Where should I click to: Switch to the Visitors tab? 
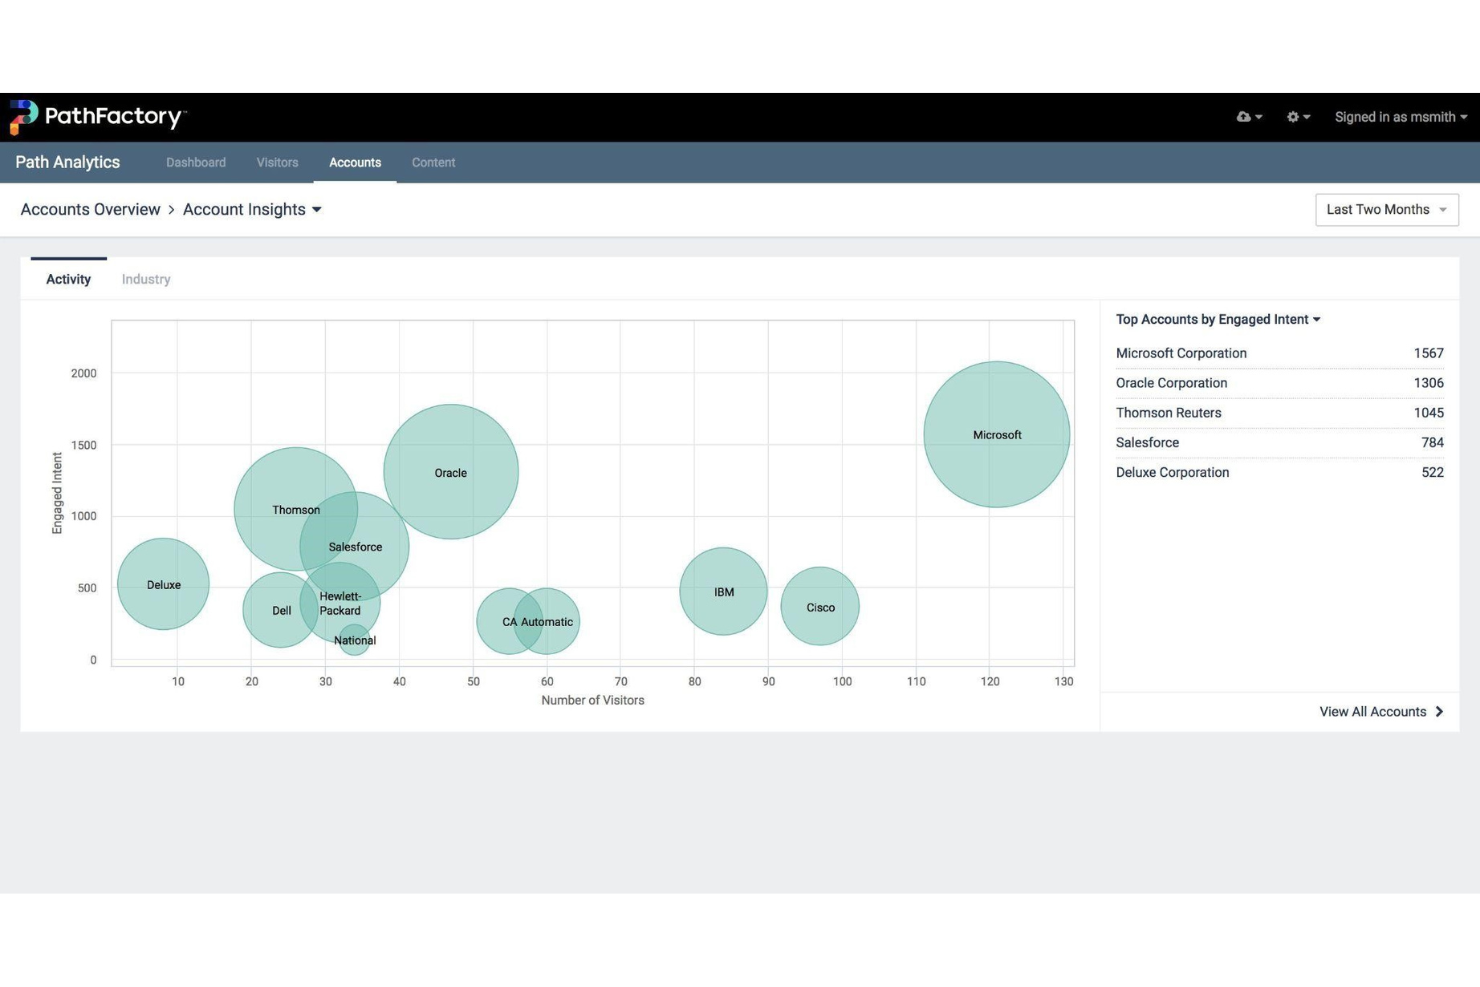tap(277, 162)
